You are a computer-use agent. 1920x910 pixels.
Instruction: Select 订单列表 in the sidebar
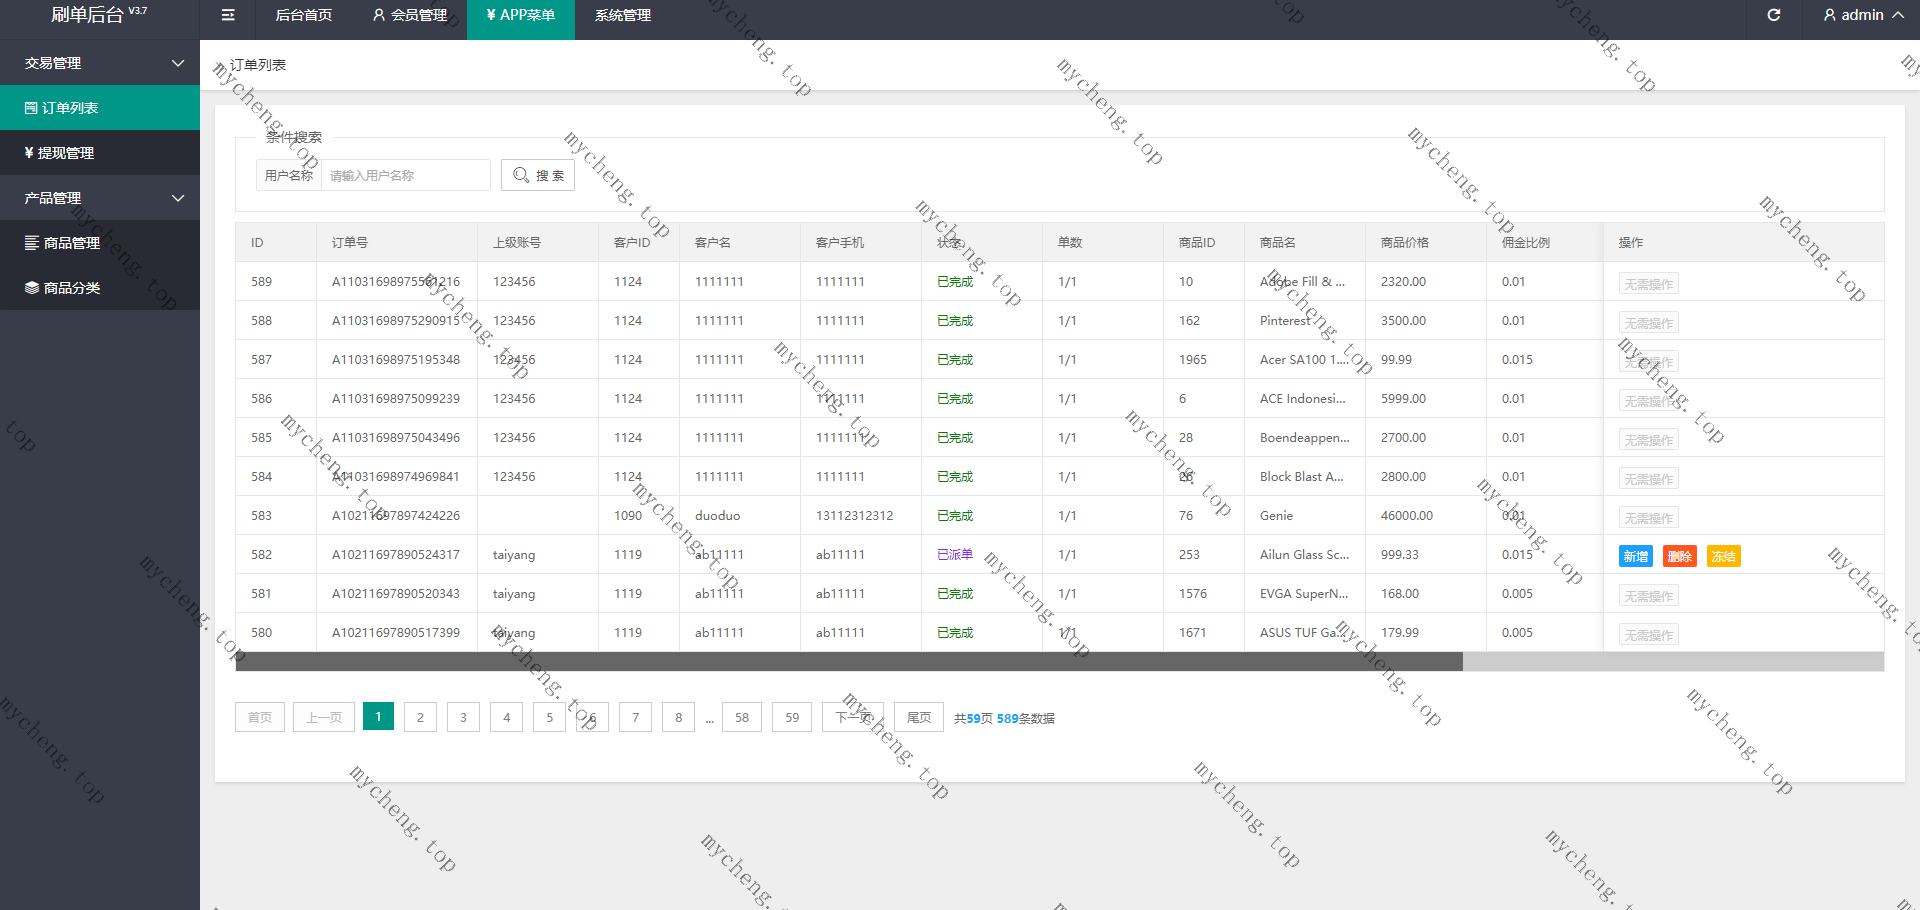click(x=100, y=108)
